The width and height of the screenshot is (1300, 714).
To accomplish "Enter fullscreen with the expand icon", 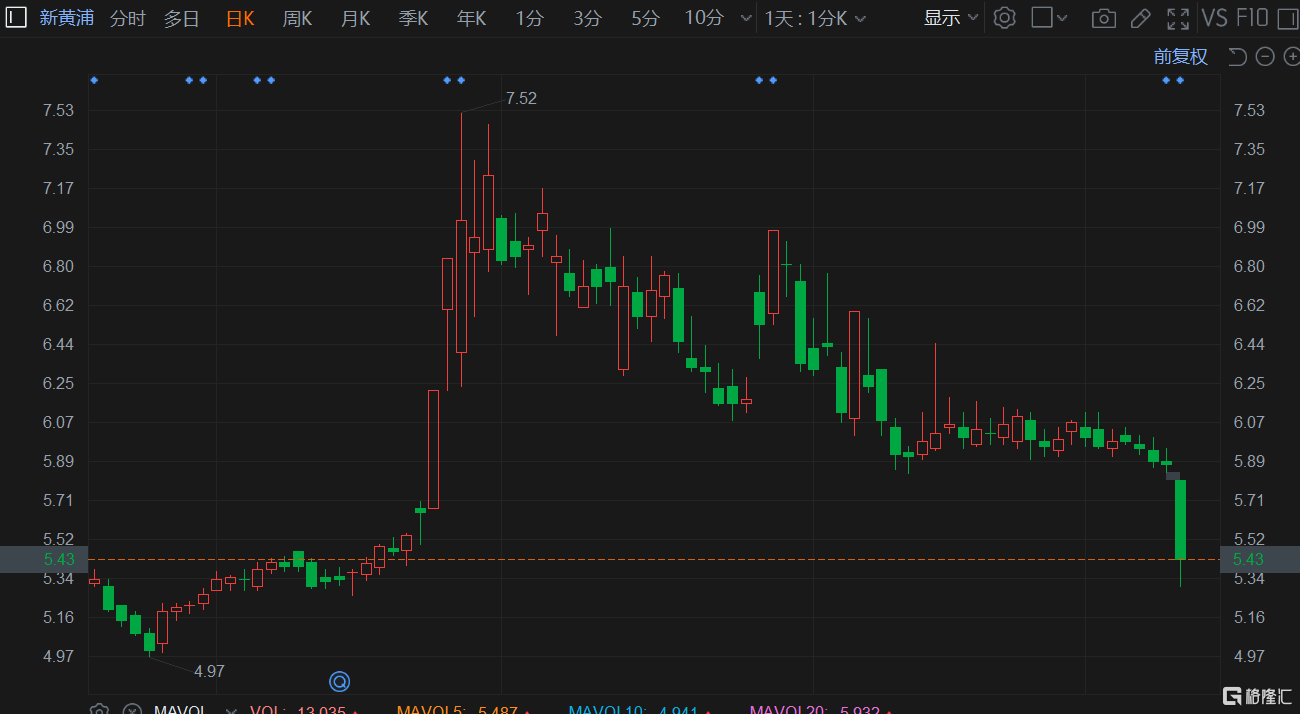I will tap(1179, 18).
